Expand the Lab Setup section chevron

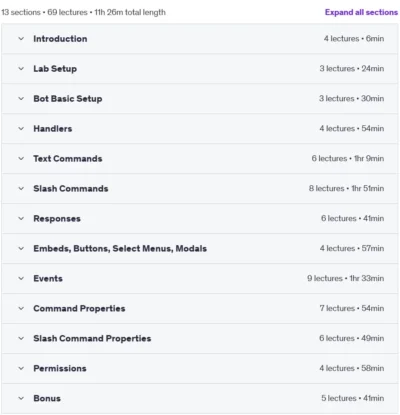(x=21, y=69)
